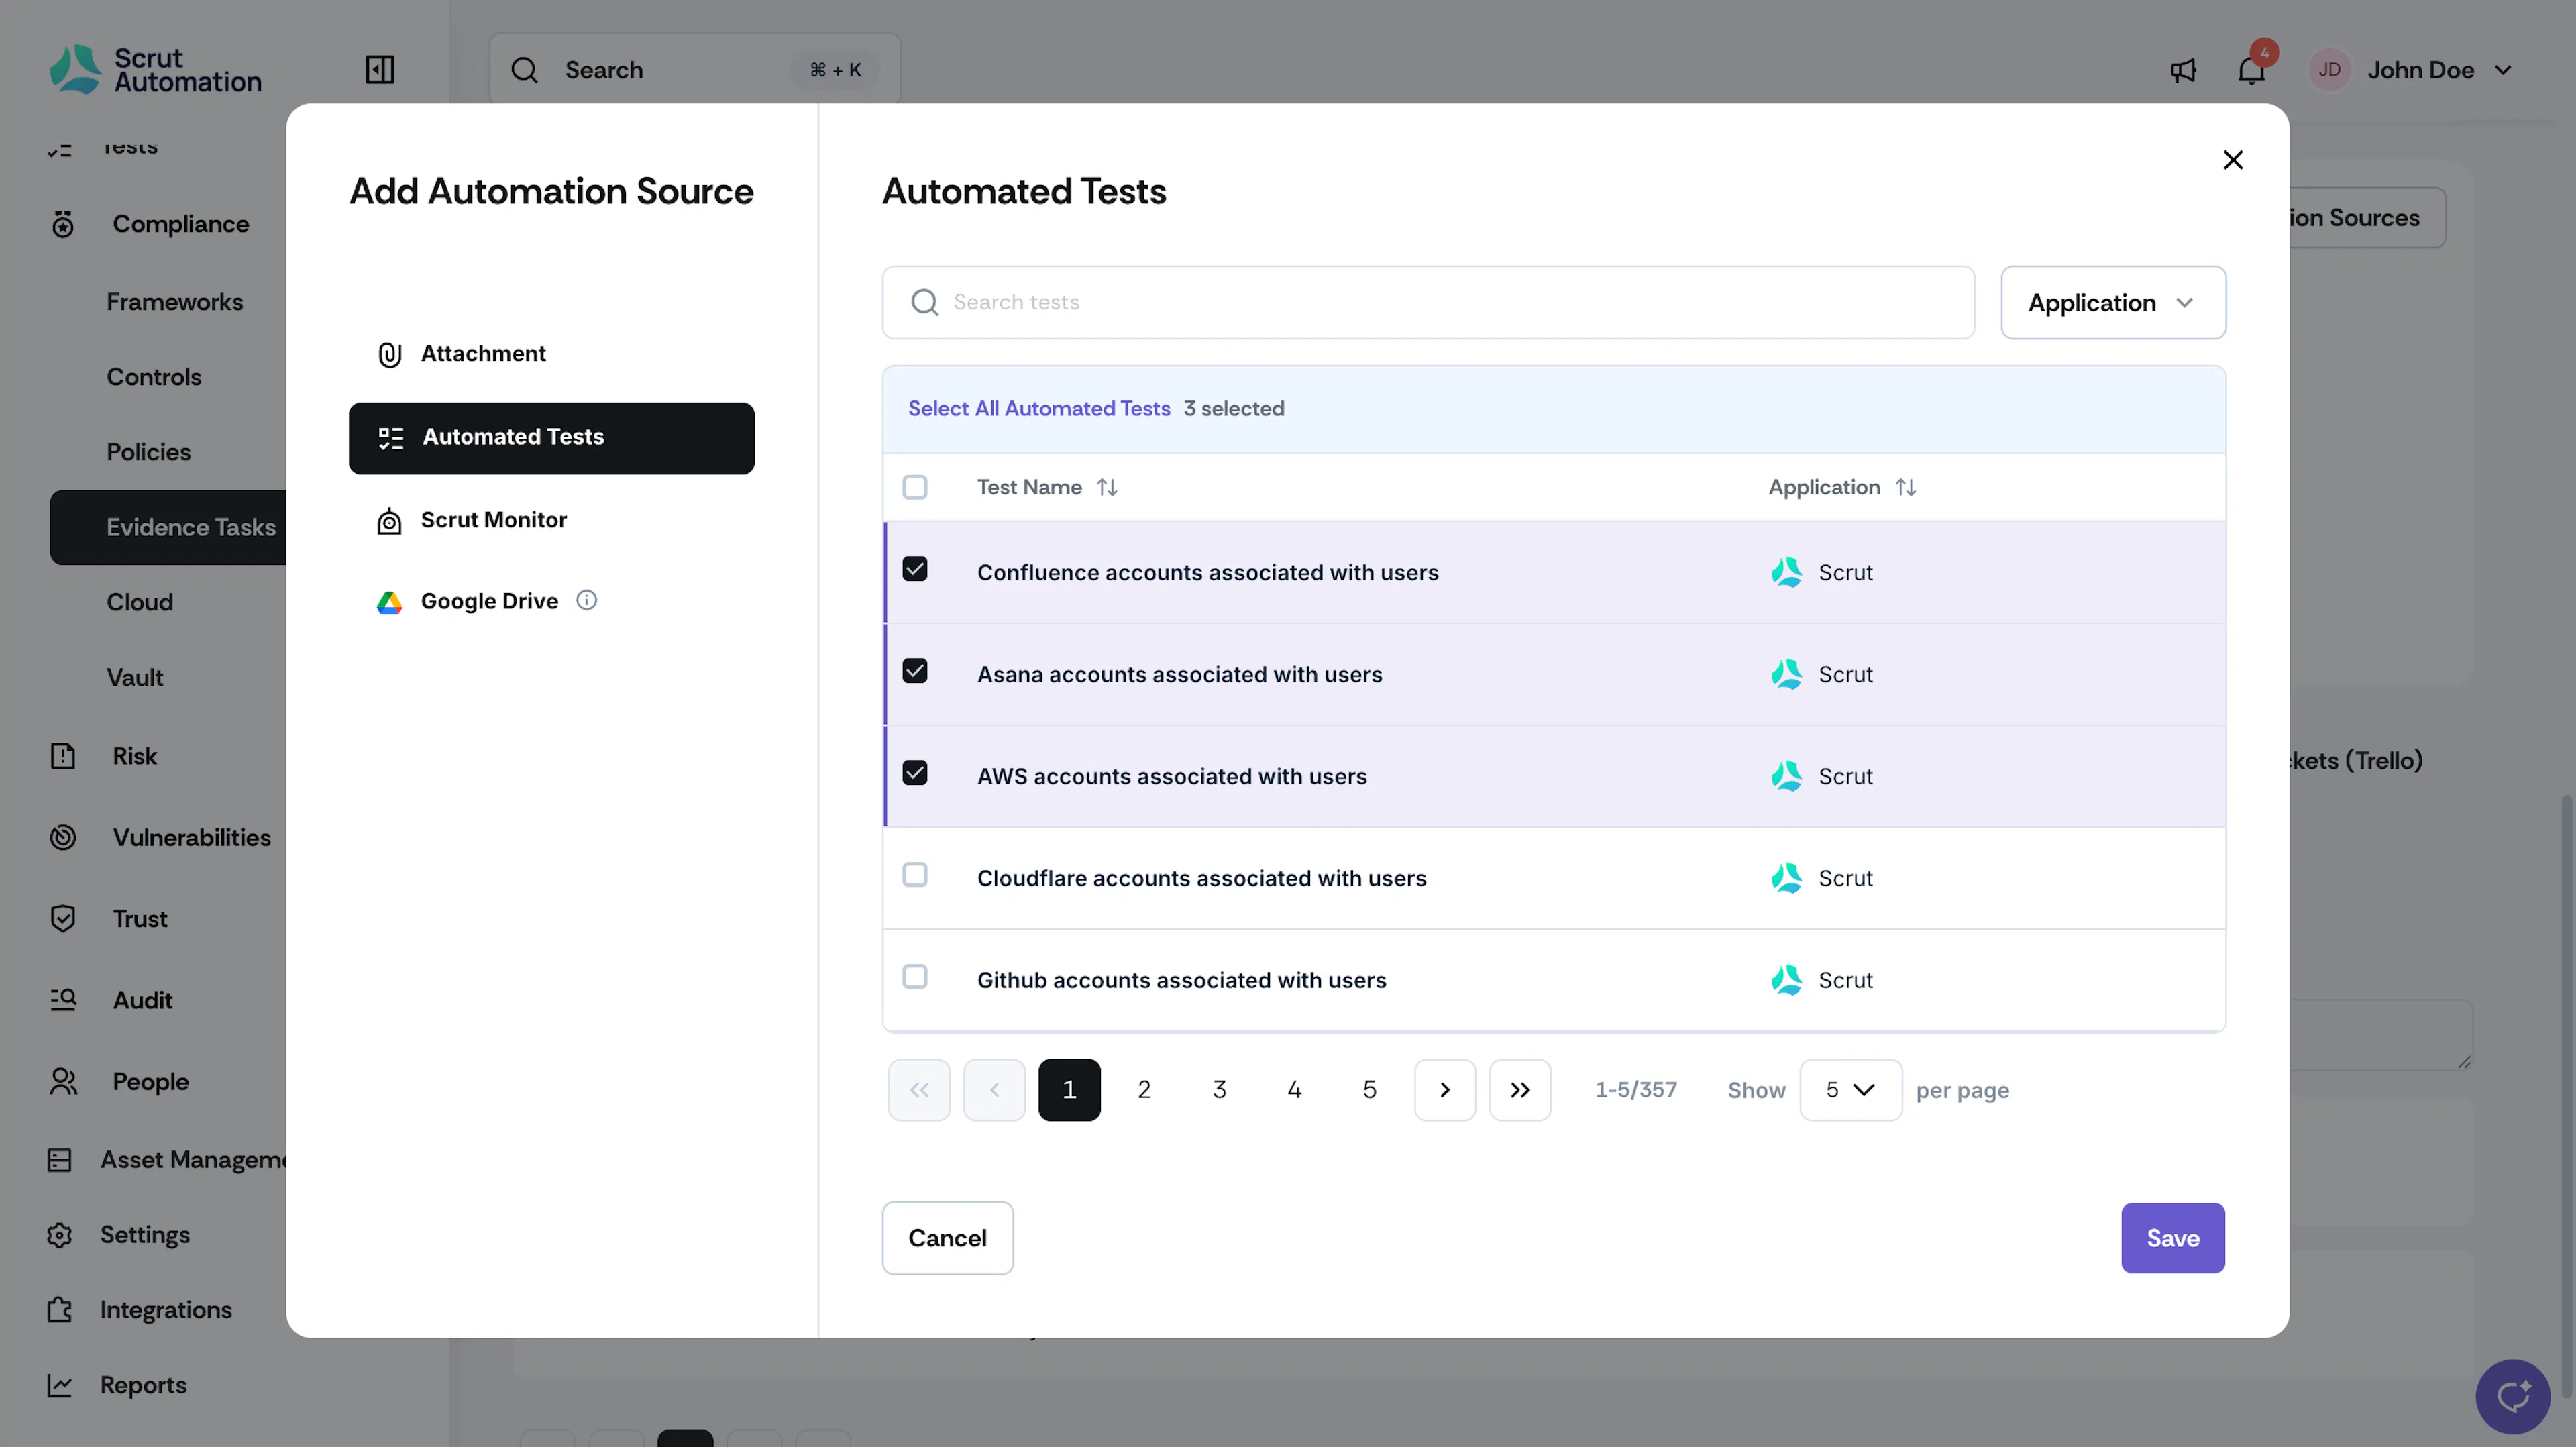Check Github accounts associated with users

(x=915, y=977)
